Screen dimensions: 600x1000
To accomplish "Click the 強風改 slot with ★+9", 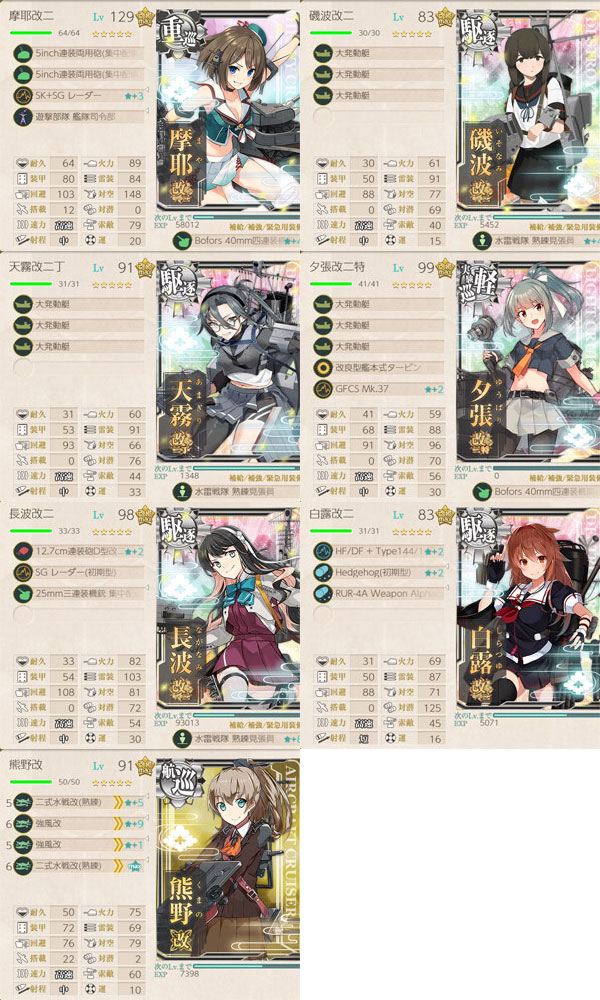I will [x=80, y=823].
